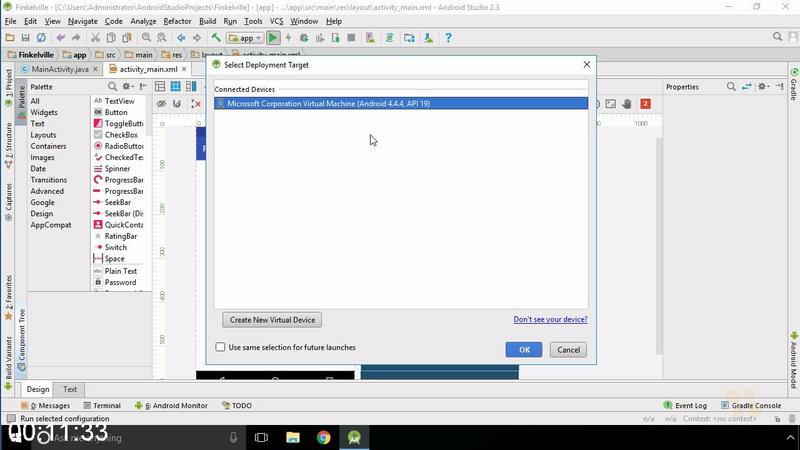Open the app run configuration dropdown
800x450 pixels.
[x=245, y=38]
